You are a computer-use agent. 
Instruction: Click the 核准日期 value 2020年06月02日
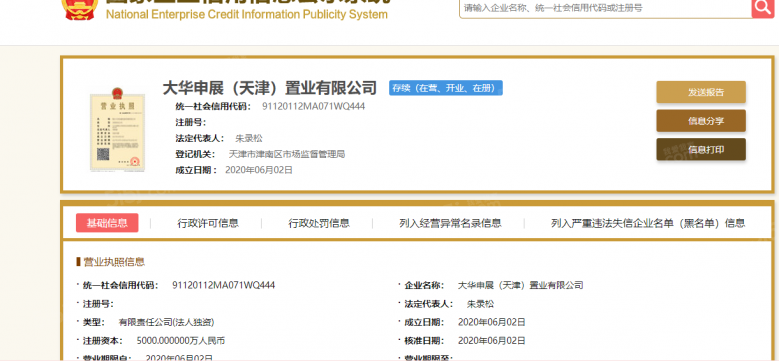pos(491,341)
